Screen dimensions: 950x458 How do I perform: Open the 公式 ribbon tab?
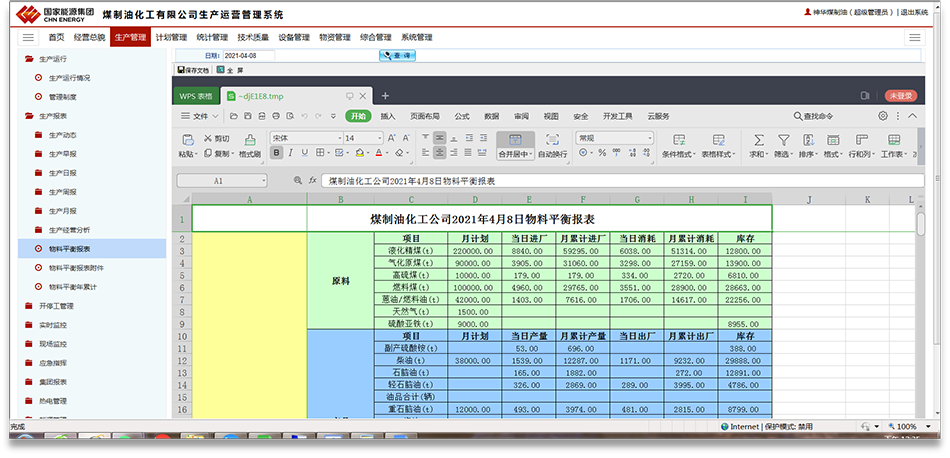462,116
